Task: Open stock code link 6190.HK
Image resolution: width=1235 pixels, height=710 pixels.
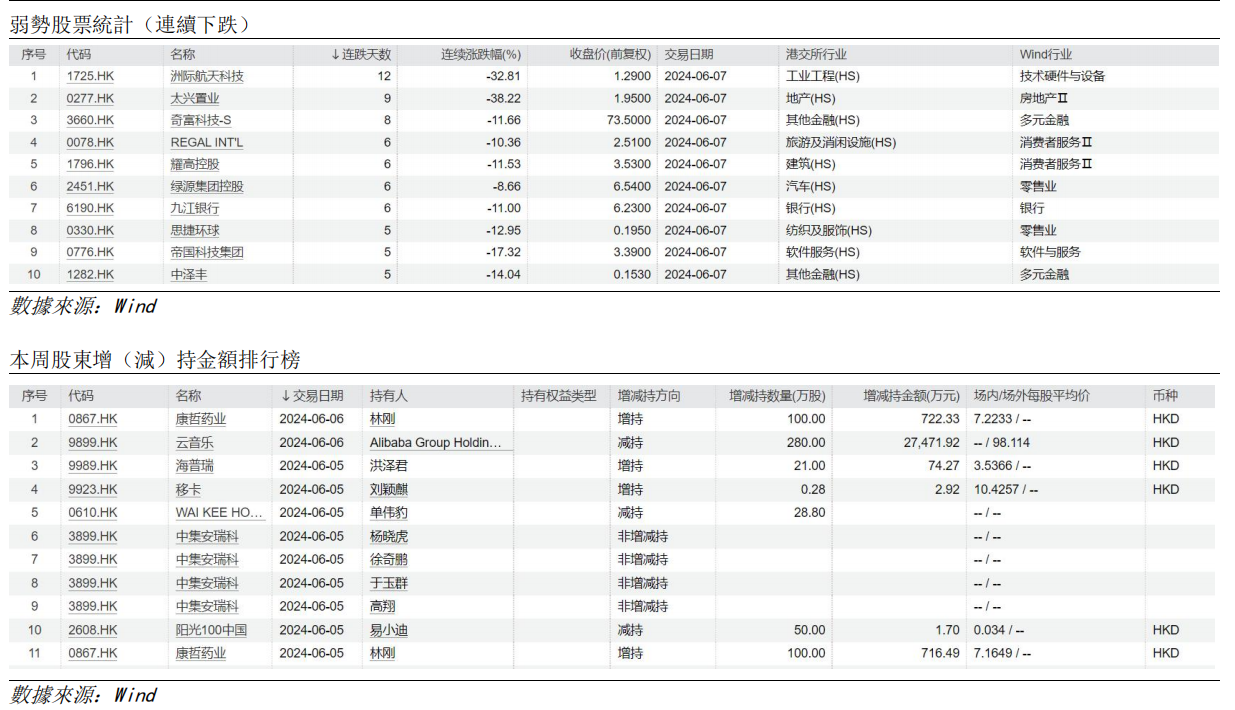Action: (90, 208)
